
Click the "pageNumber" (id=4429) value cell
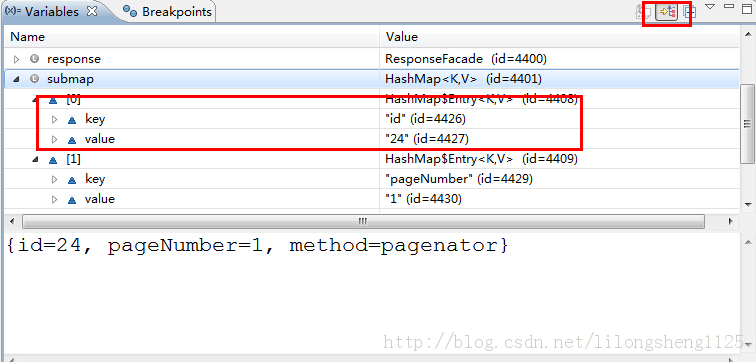coord(459,179)
